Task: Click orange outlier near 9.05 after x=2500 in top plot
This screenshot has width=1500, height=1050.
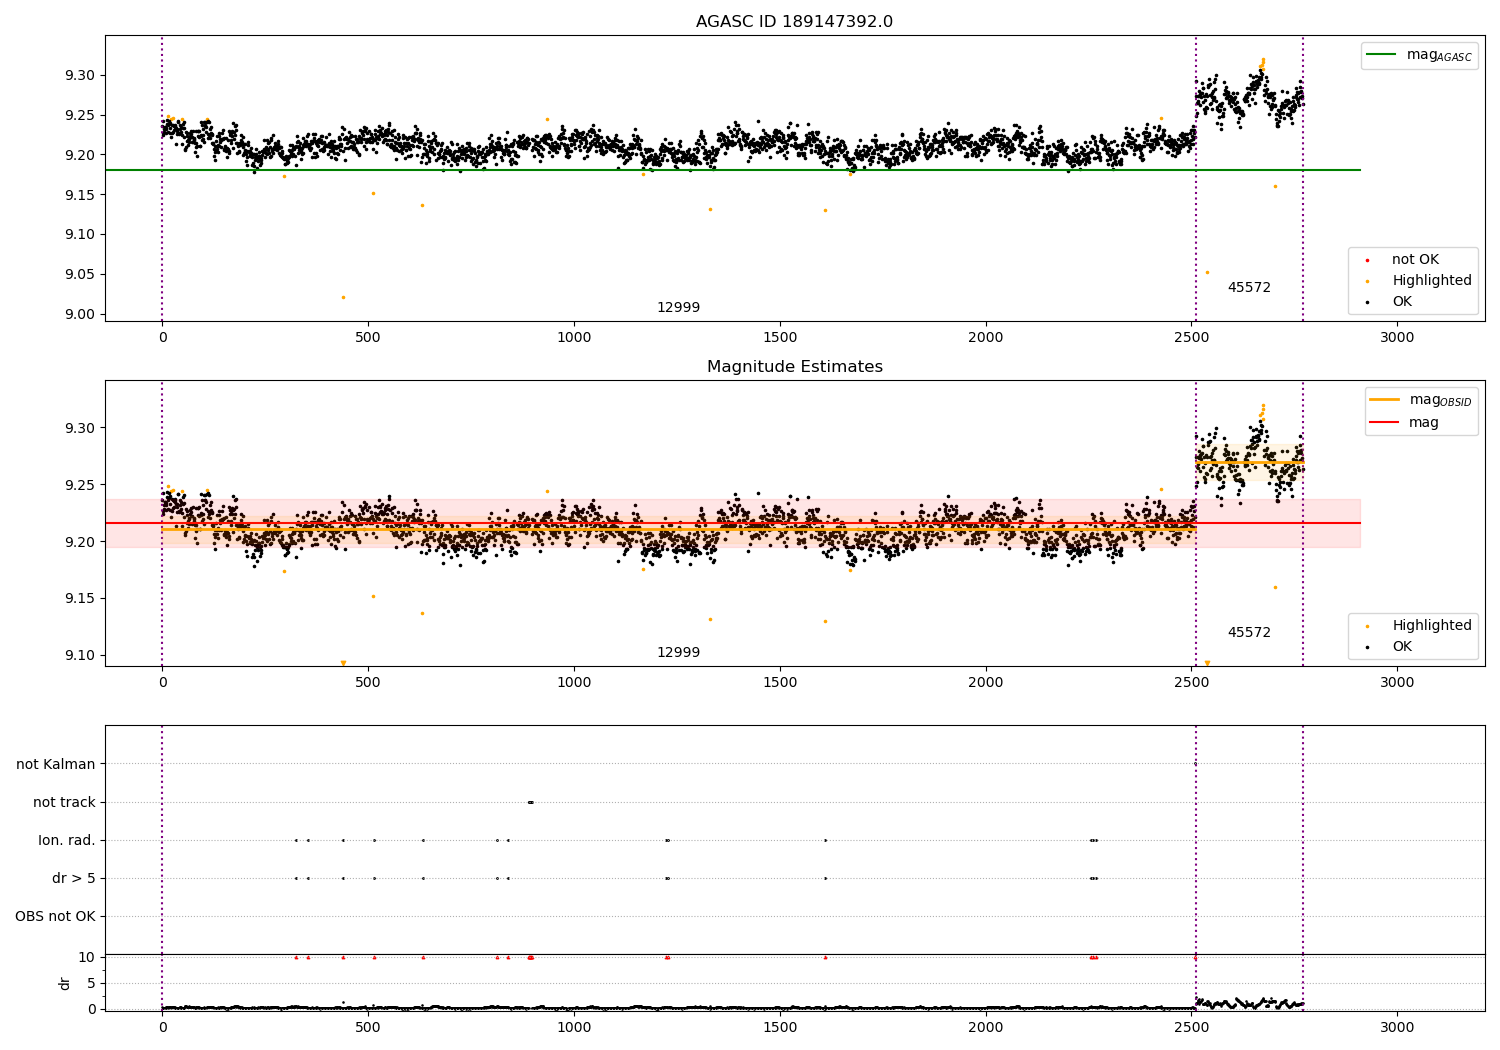Action: 1207,272
